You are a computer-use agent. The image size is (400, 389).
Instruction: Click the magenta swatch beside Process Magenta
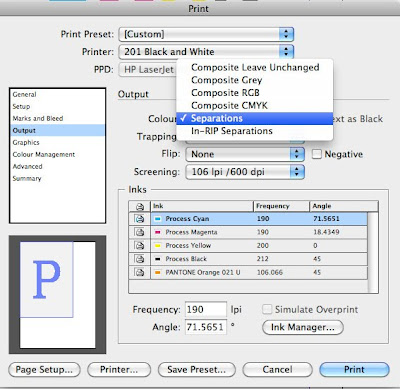coord(158,232)
